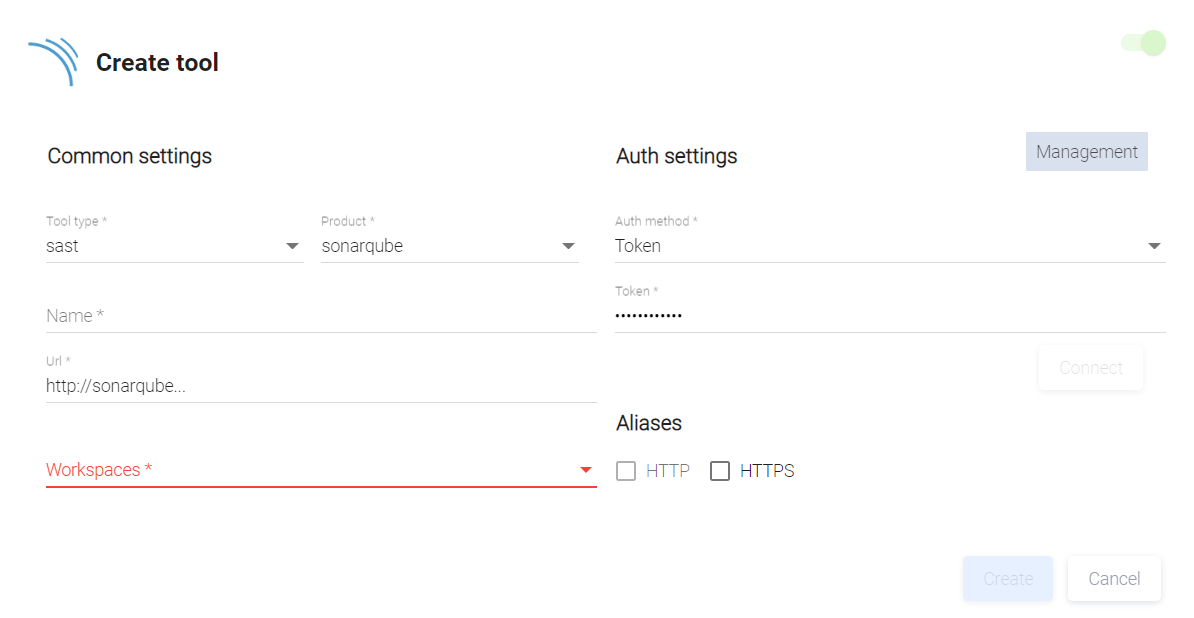Select the Token password field
This screenshot has height=618, width=1194.
coord(888,316)
